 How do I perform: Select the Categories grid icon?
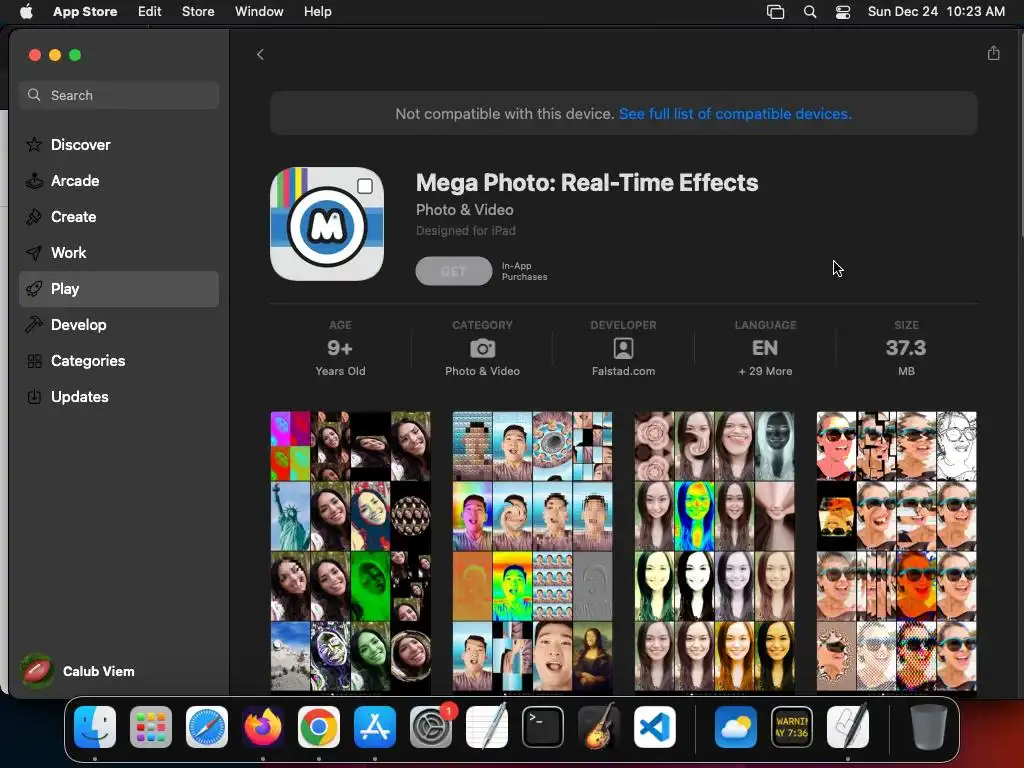(x=34, y=360)
